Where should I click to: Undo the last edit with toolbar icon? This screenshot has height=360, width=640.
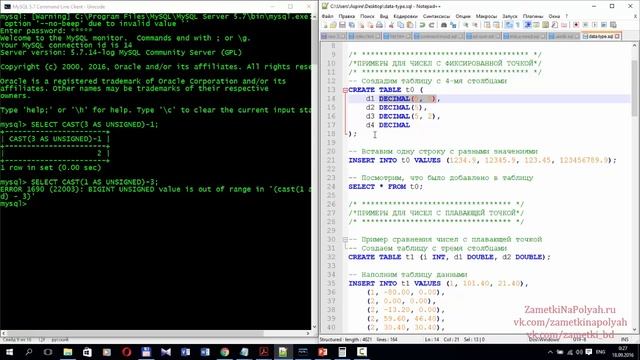pyautogui.click(x=422, y=25)
